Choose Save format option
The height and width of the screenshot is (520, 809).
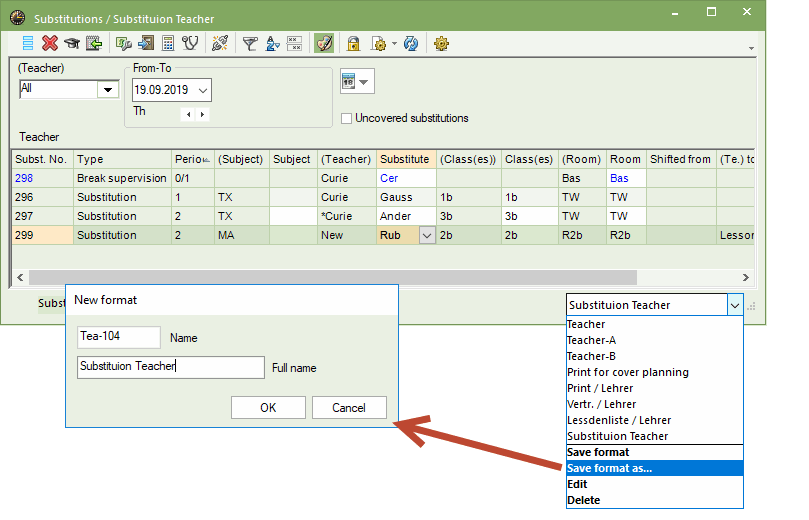tap(654, 452)
